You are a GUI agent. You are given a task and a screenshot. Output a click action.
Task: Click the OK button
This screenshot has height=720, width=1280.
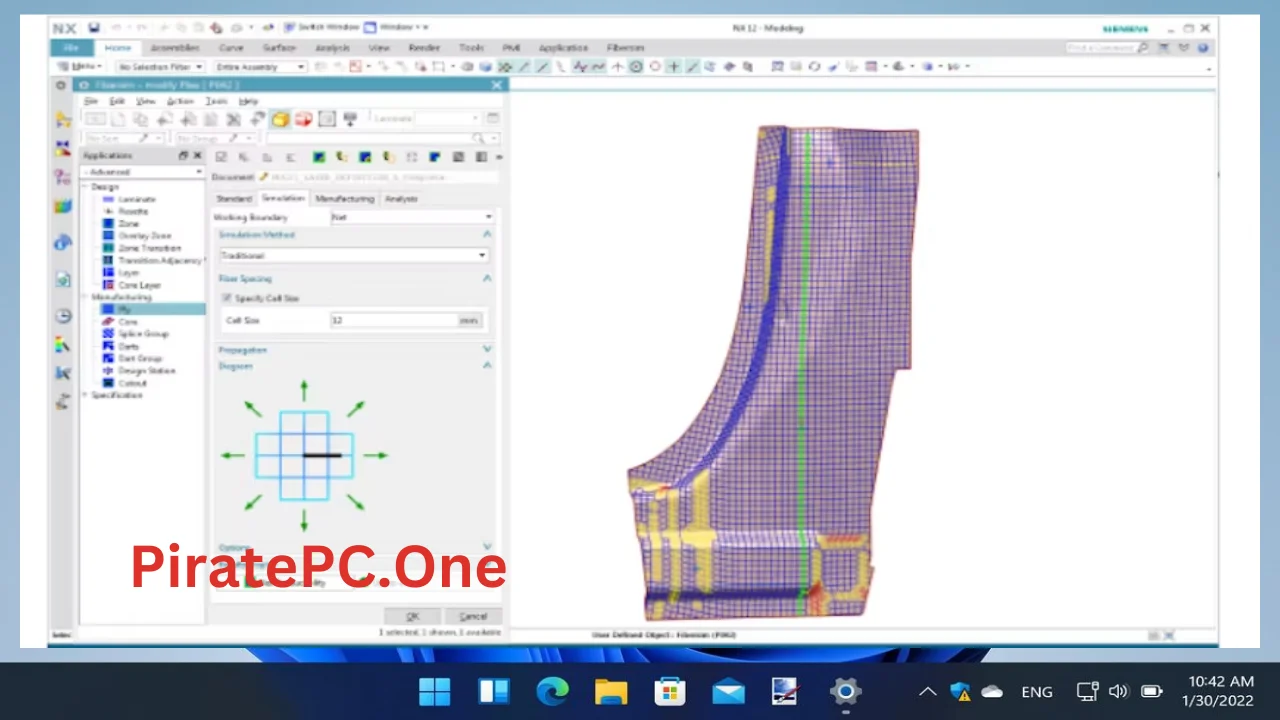tap(413, 616)
